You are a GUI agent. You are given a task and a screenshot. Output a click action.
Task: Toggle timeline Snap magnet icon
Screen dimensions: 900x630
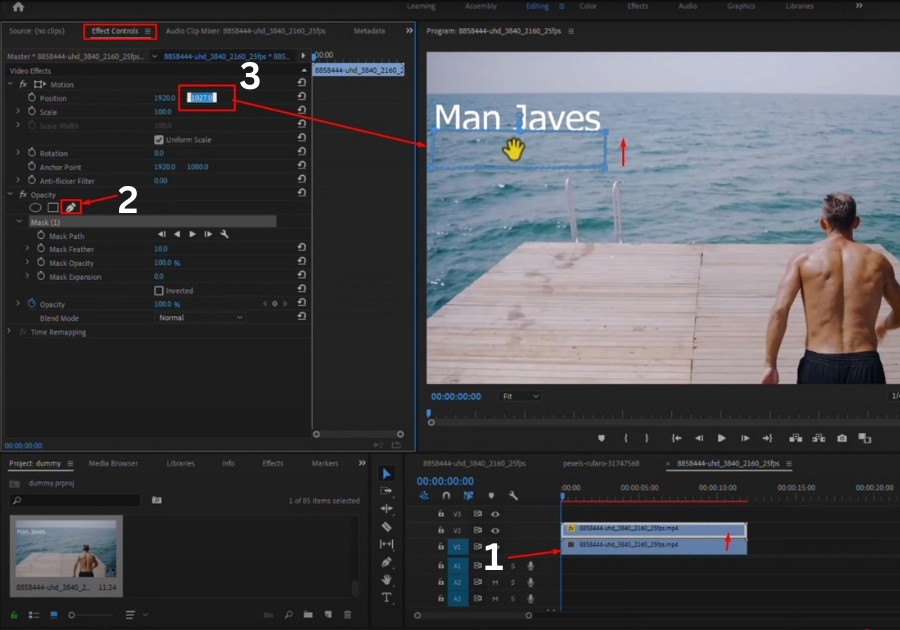coord(446,495)
